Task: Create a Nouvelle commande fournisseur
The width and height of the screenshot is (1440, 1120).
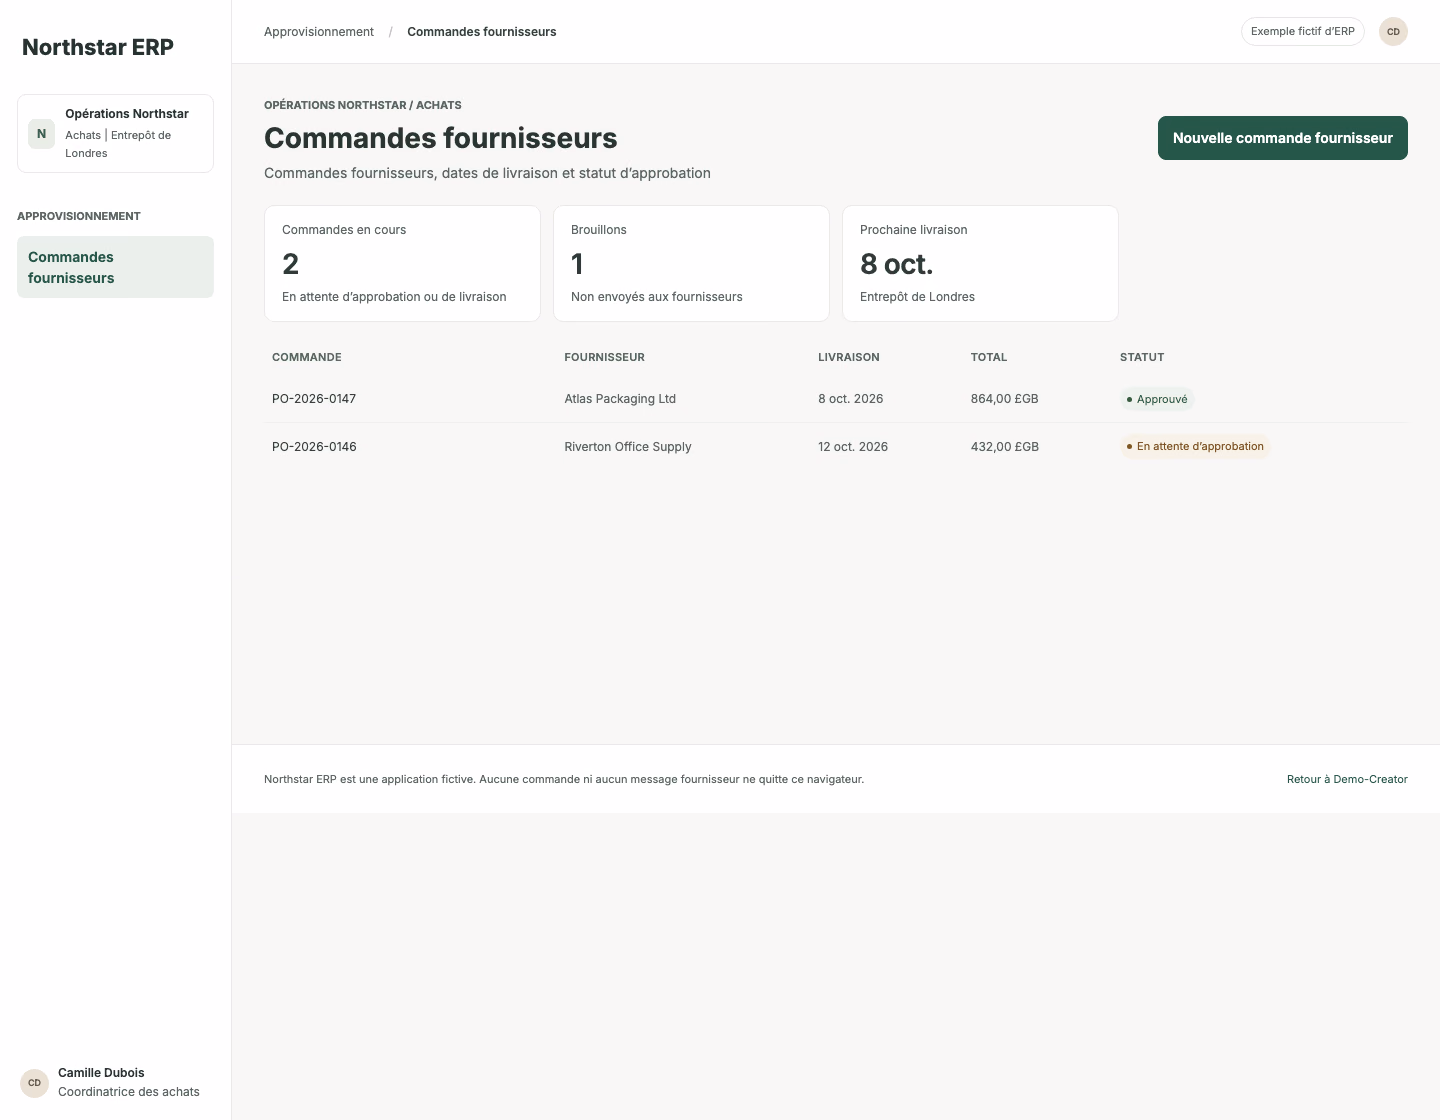Action: tap(1282, 138)
